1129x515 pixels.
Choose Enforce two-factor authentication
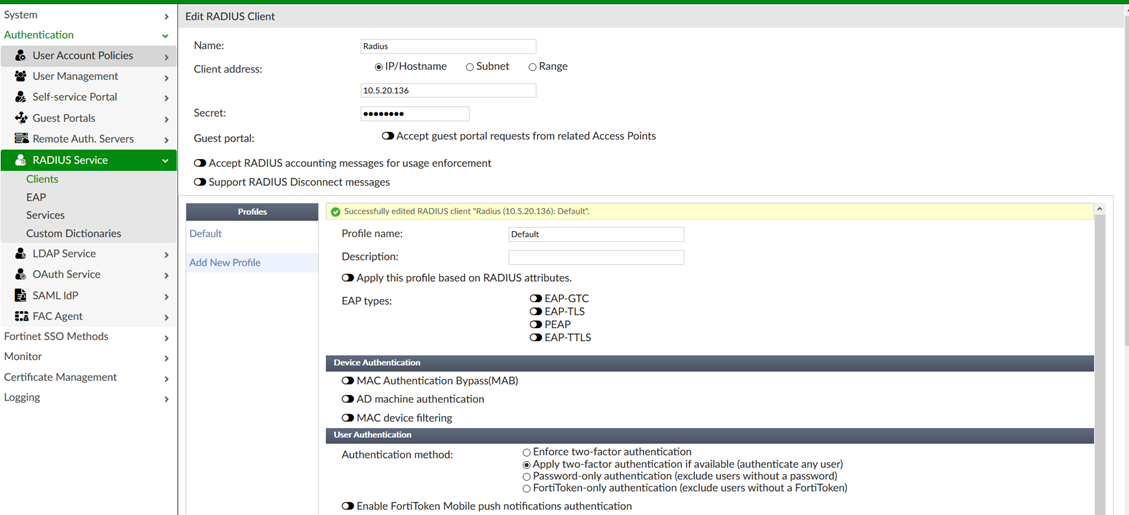(x=527, y=453)
